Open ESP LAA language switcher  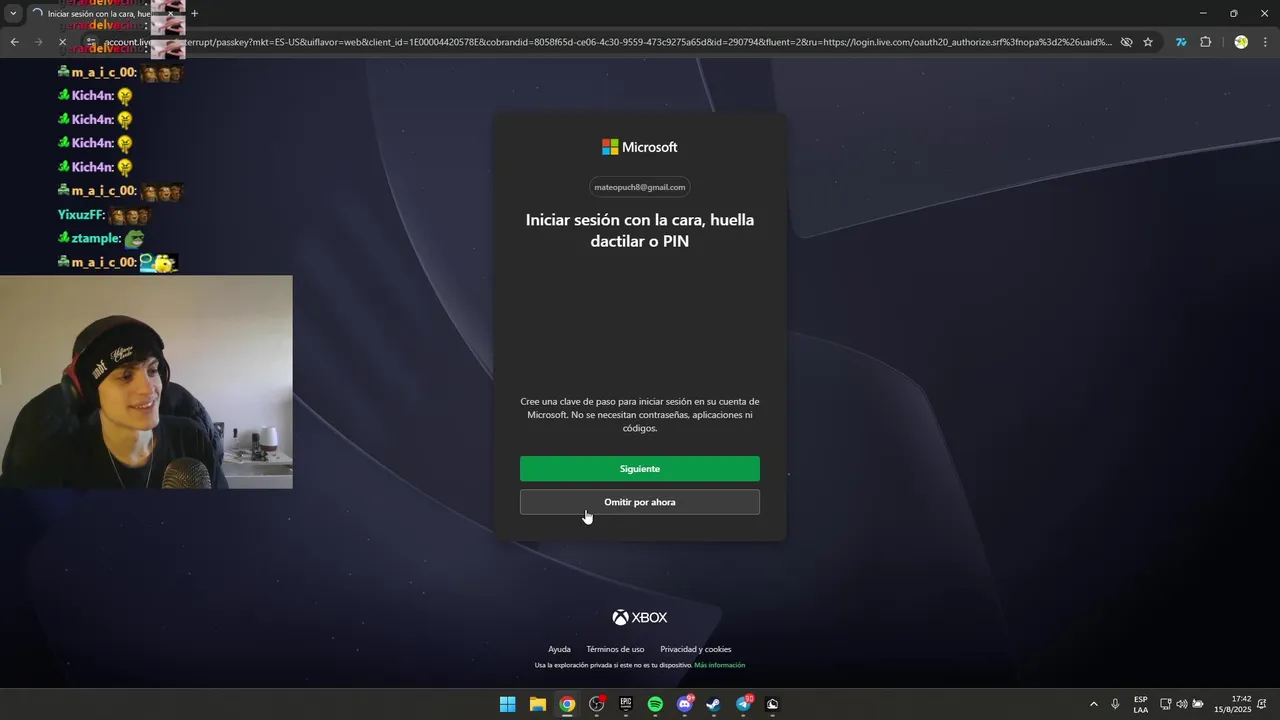[x=1141, y=704]
